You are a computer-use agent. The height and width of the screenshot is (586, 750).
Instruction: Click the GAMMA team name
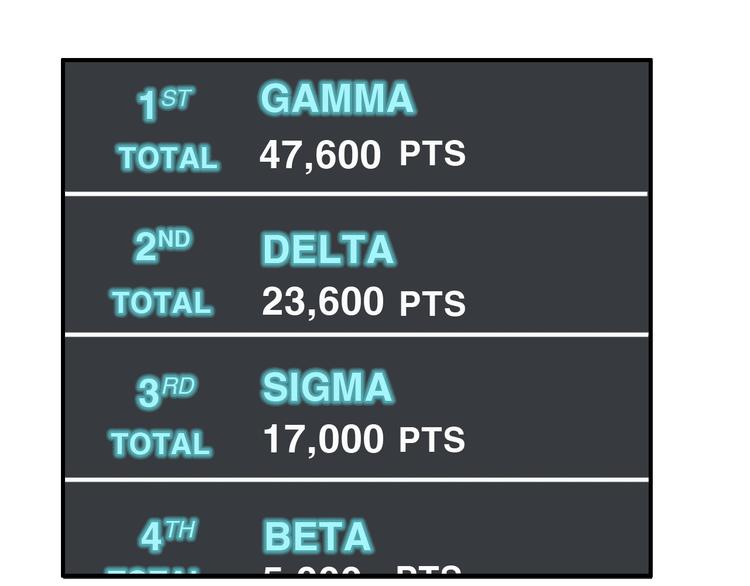pos(336,99)
